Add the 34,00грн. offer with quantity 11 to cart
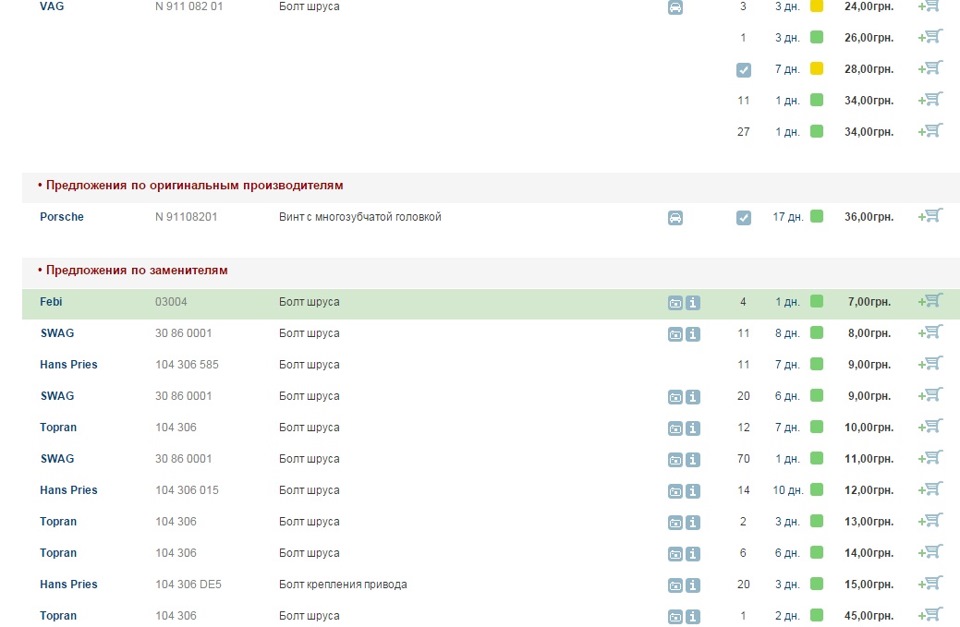This screenshot has width=960, height=627. [x=930, y=99]
